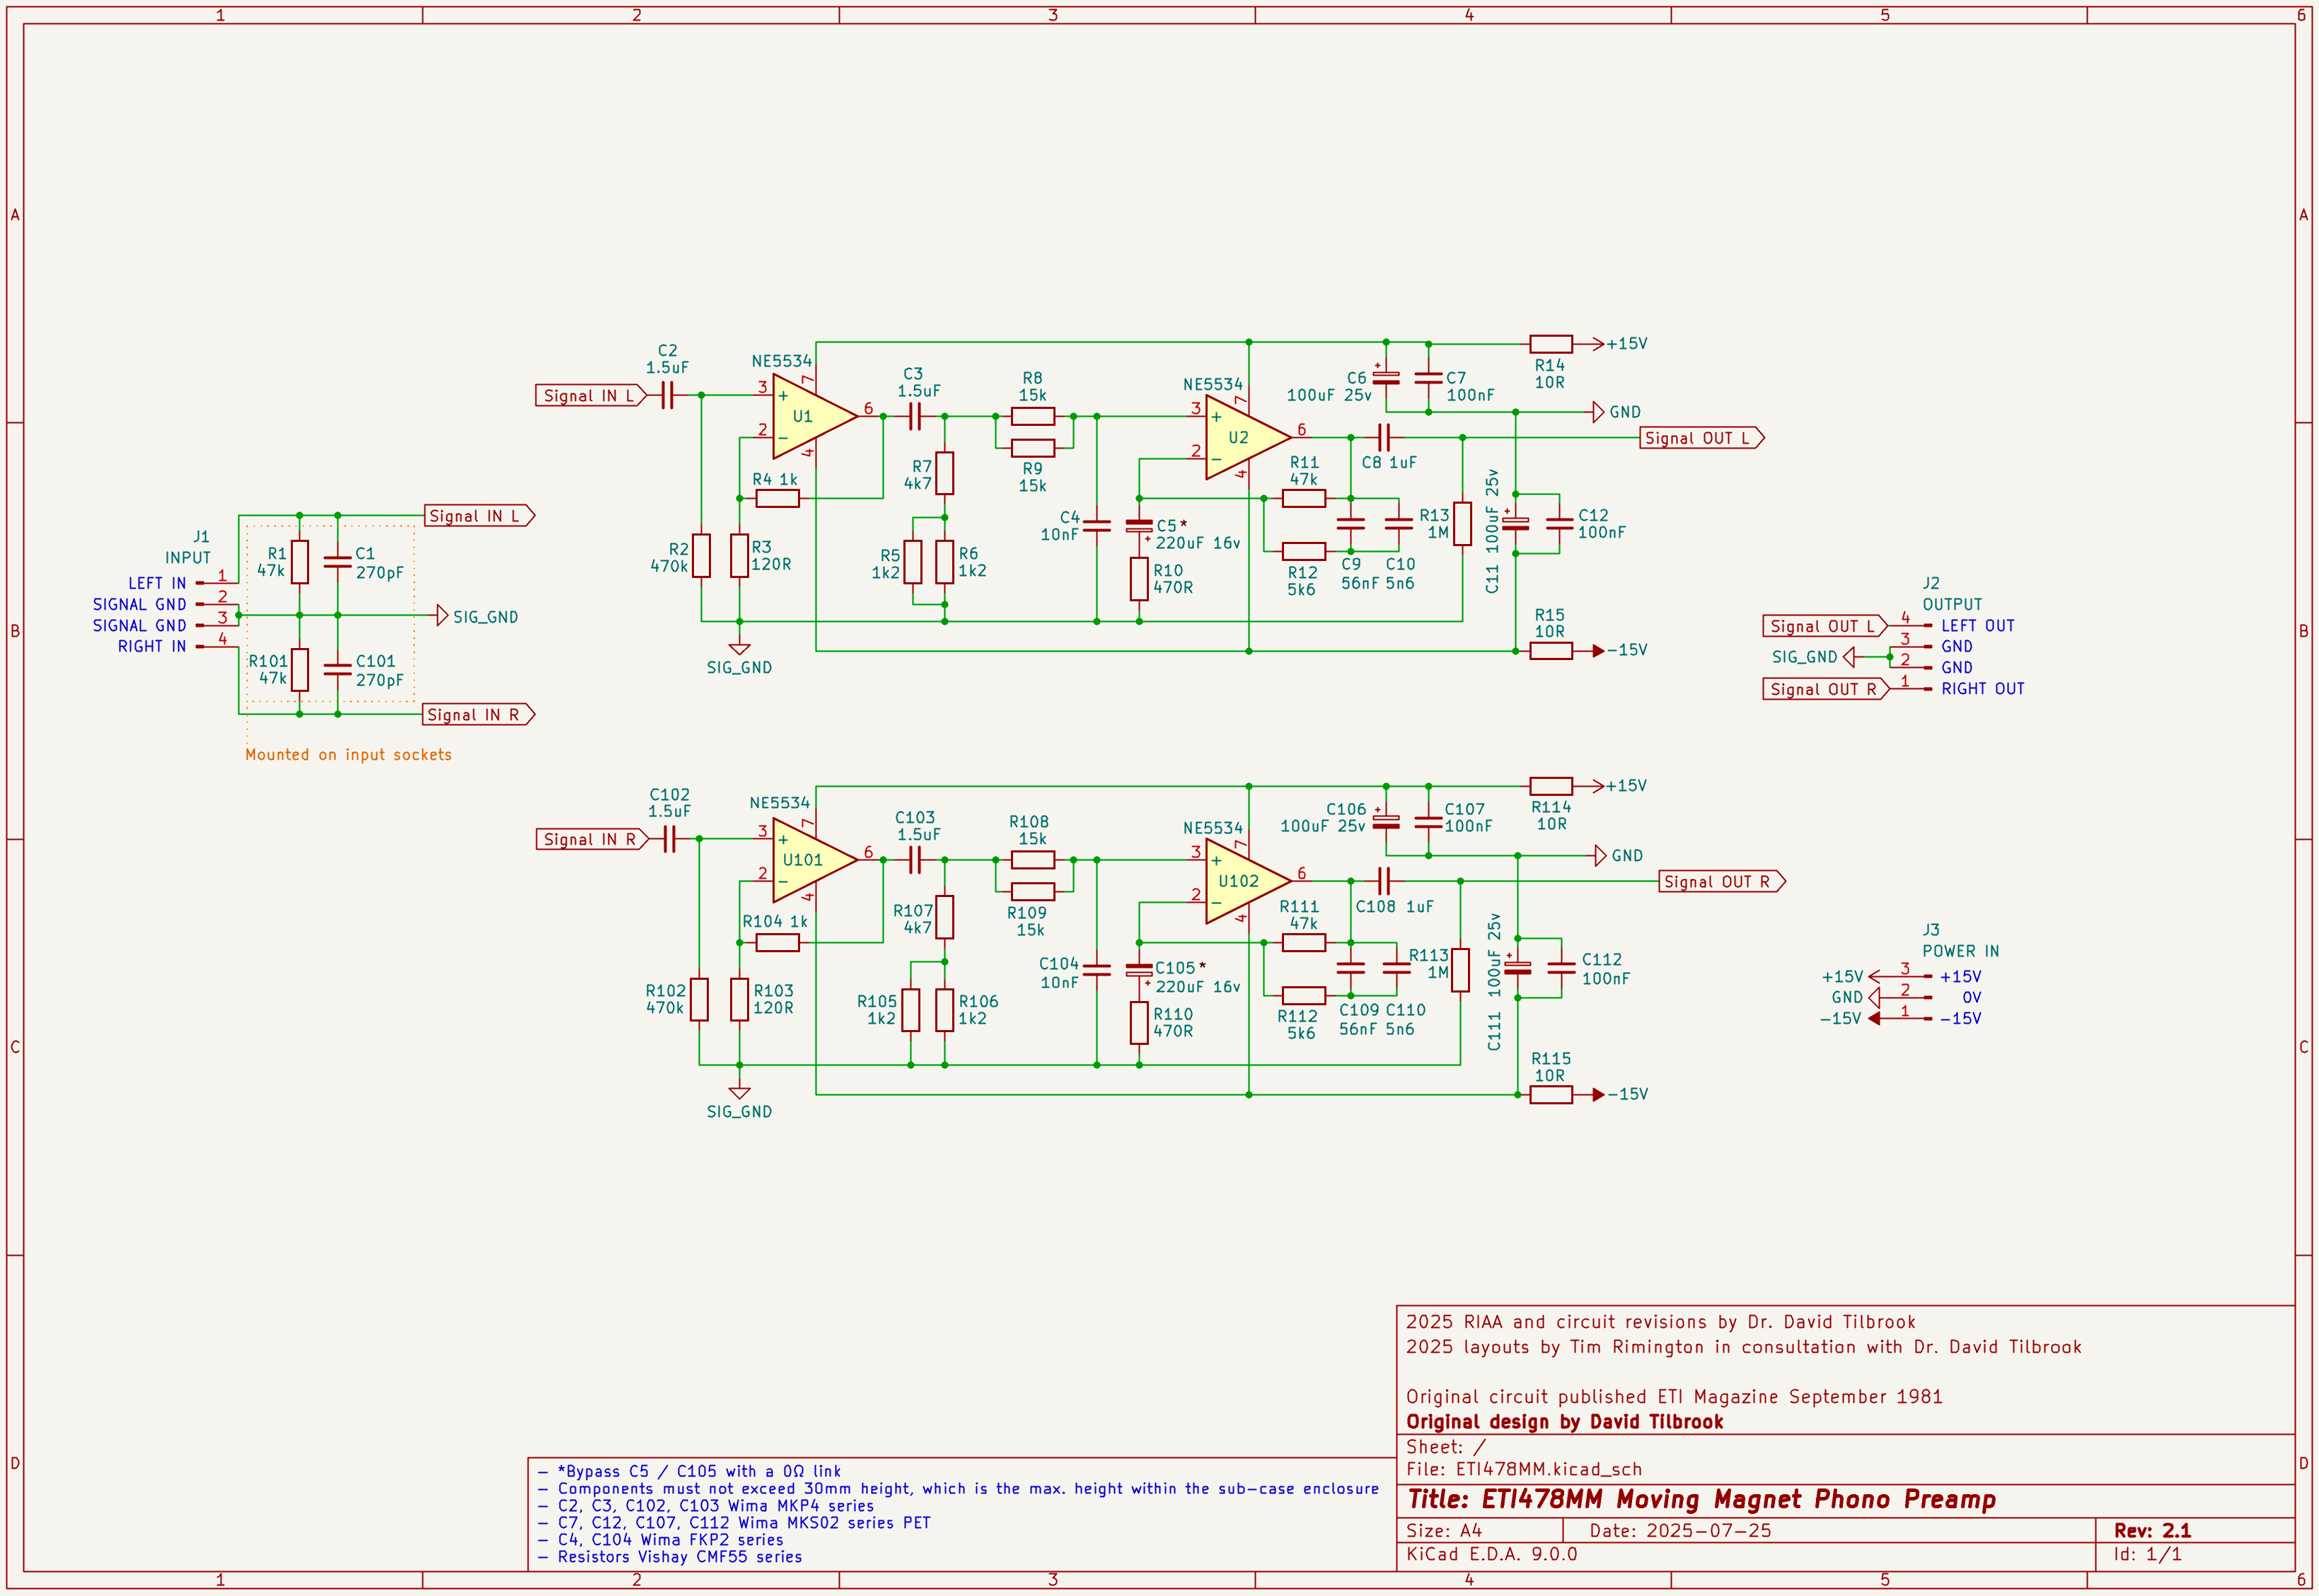Click the C8 1uF capacitor symbol

[x=1385, y=437]
